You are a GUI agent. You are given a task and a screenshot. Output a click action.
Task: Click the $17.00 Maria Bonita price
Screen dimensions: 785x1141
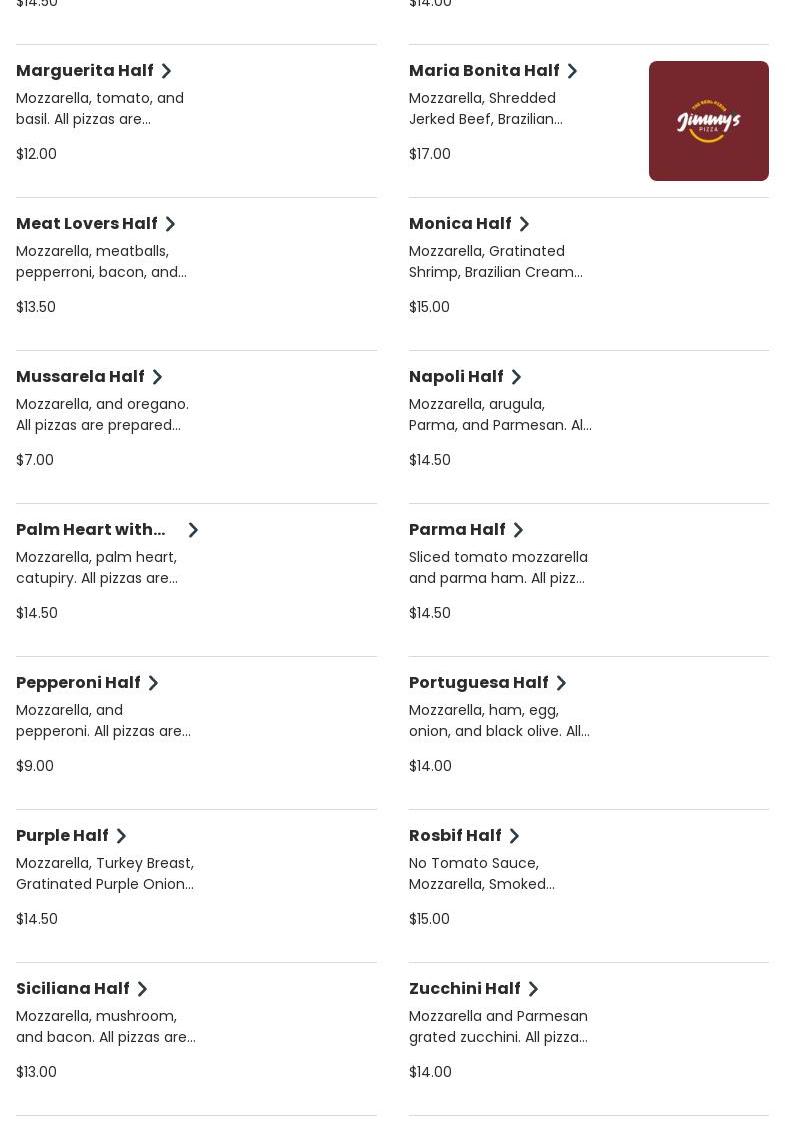[430, 154]
